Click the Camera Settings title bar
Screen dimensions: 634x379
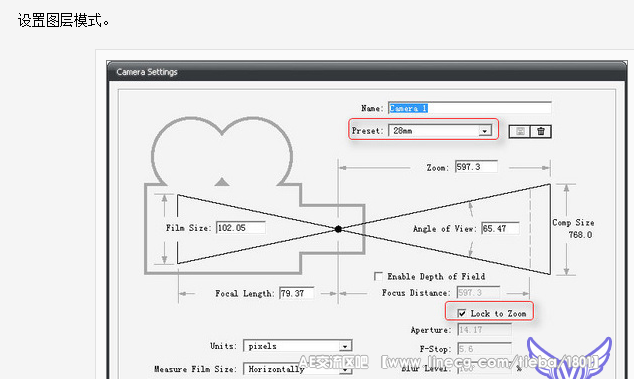[367, 72]
